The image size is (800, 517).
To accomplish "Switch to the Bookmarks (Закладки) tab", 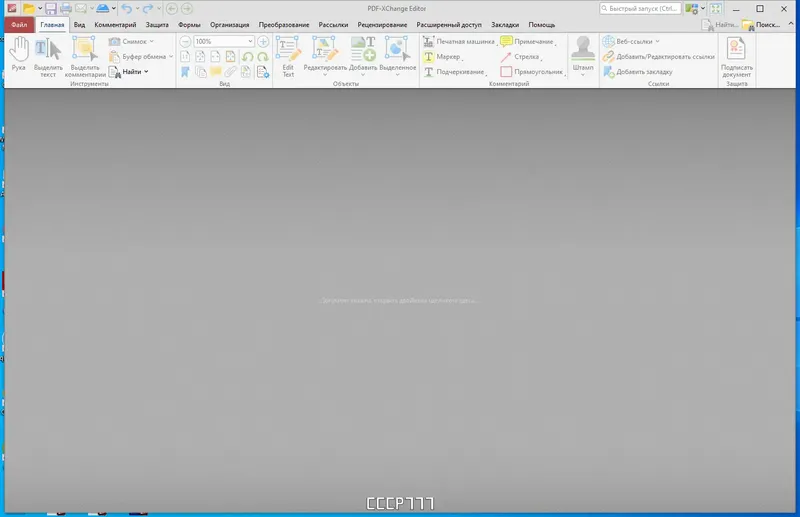I will click(x=505, y=24).
